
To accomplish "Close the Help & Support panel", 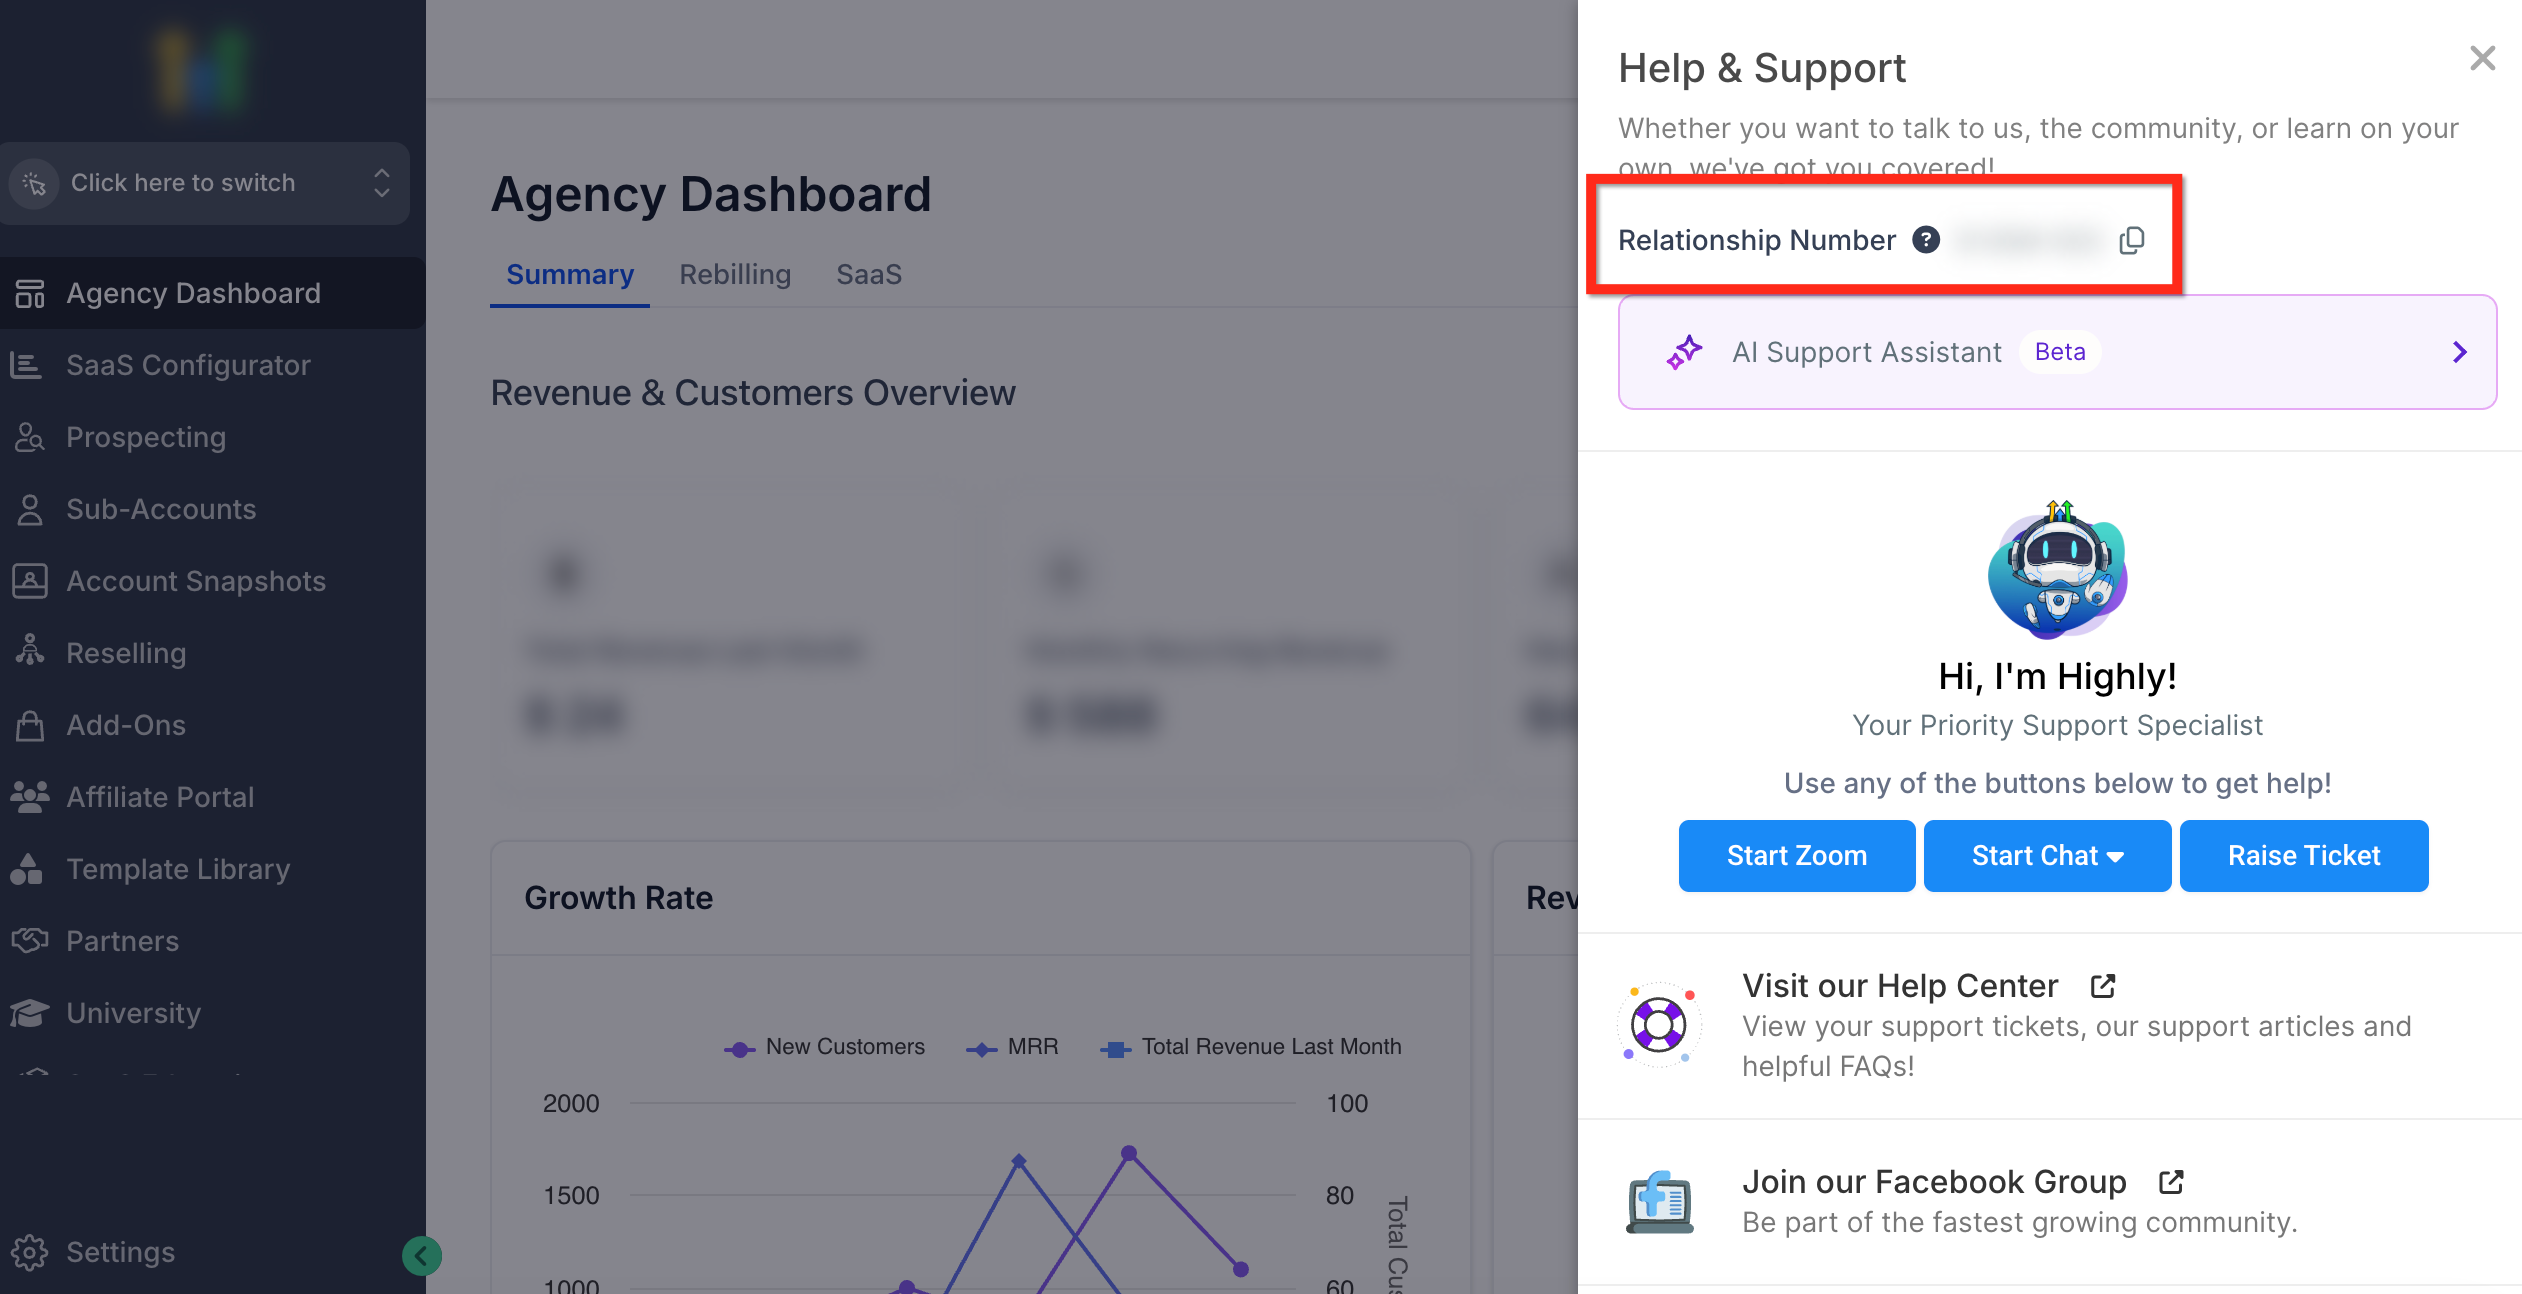I will 2482,58.
